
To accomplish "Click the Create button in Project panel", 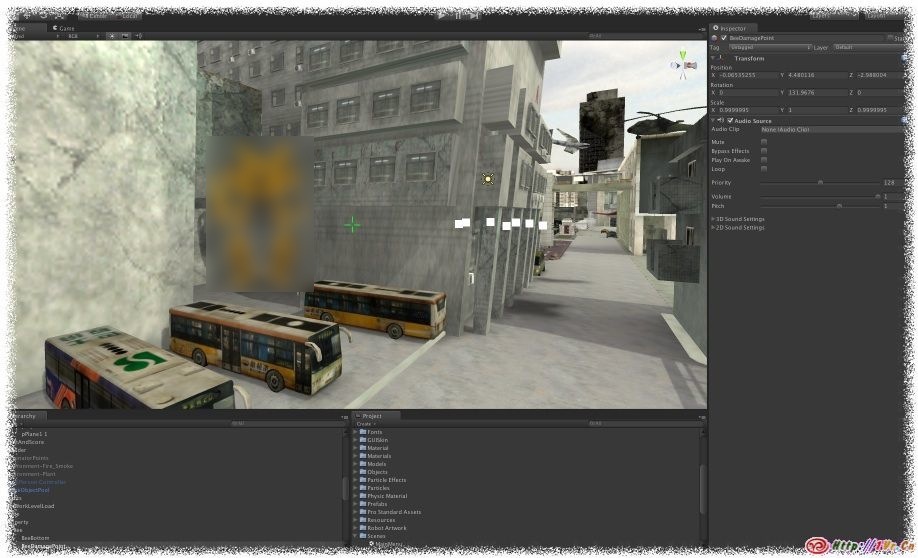I will tap(365, 424).
